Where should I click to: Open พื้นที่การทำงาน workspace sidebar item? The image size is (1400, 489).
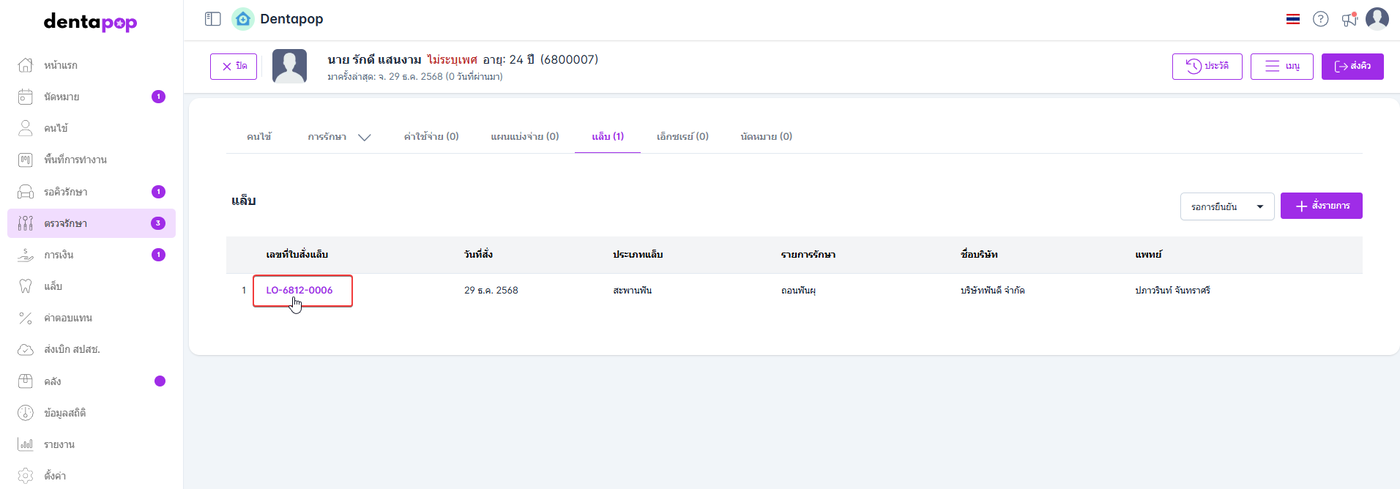point(91,160)
